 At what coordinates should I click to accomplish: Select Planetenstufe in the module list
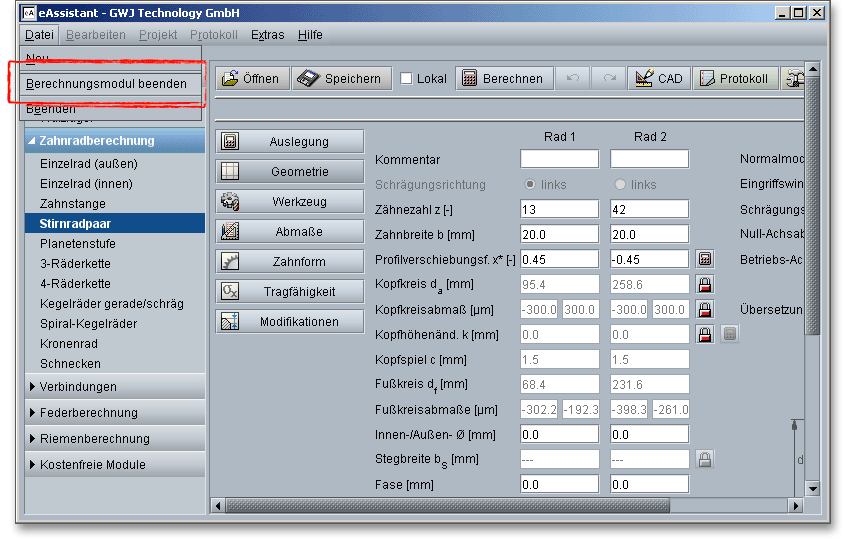point(78,244)
